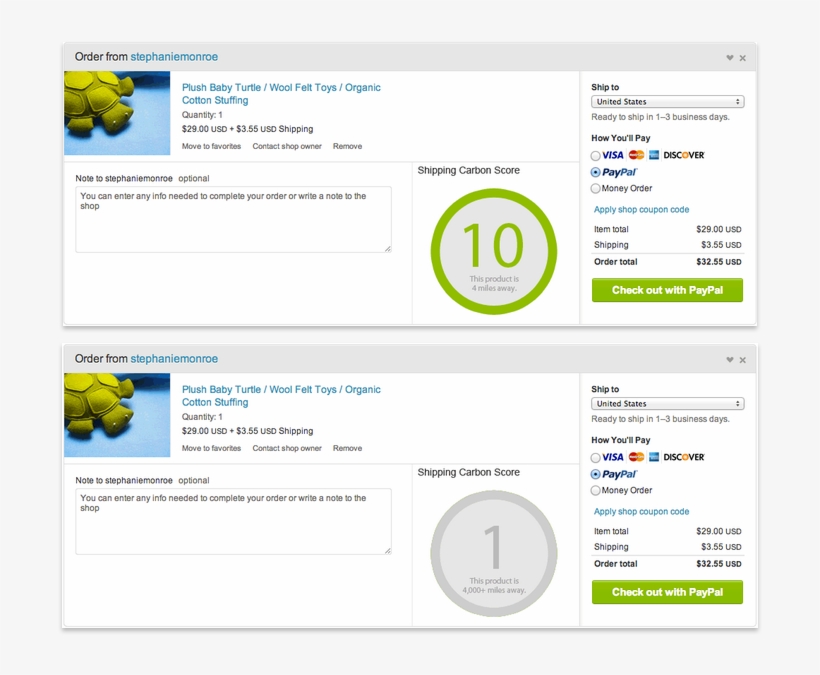Viewport: 820px width, 675px height.
Task: Click 'Ready to ship' text in bottom order
Action: [660, 419]
